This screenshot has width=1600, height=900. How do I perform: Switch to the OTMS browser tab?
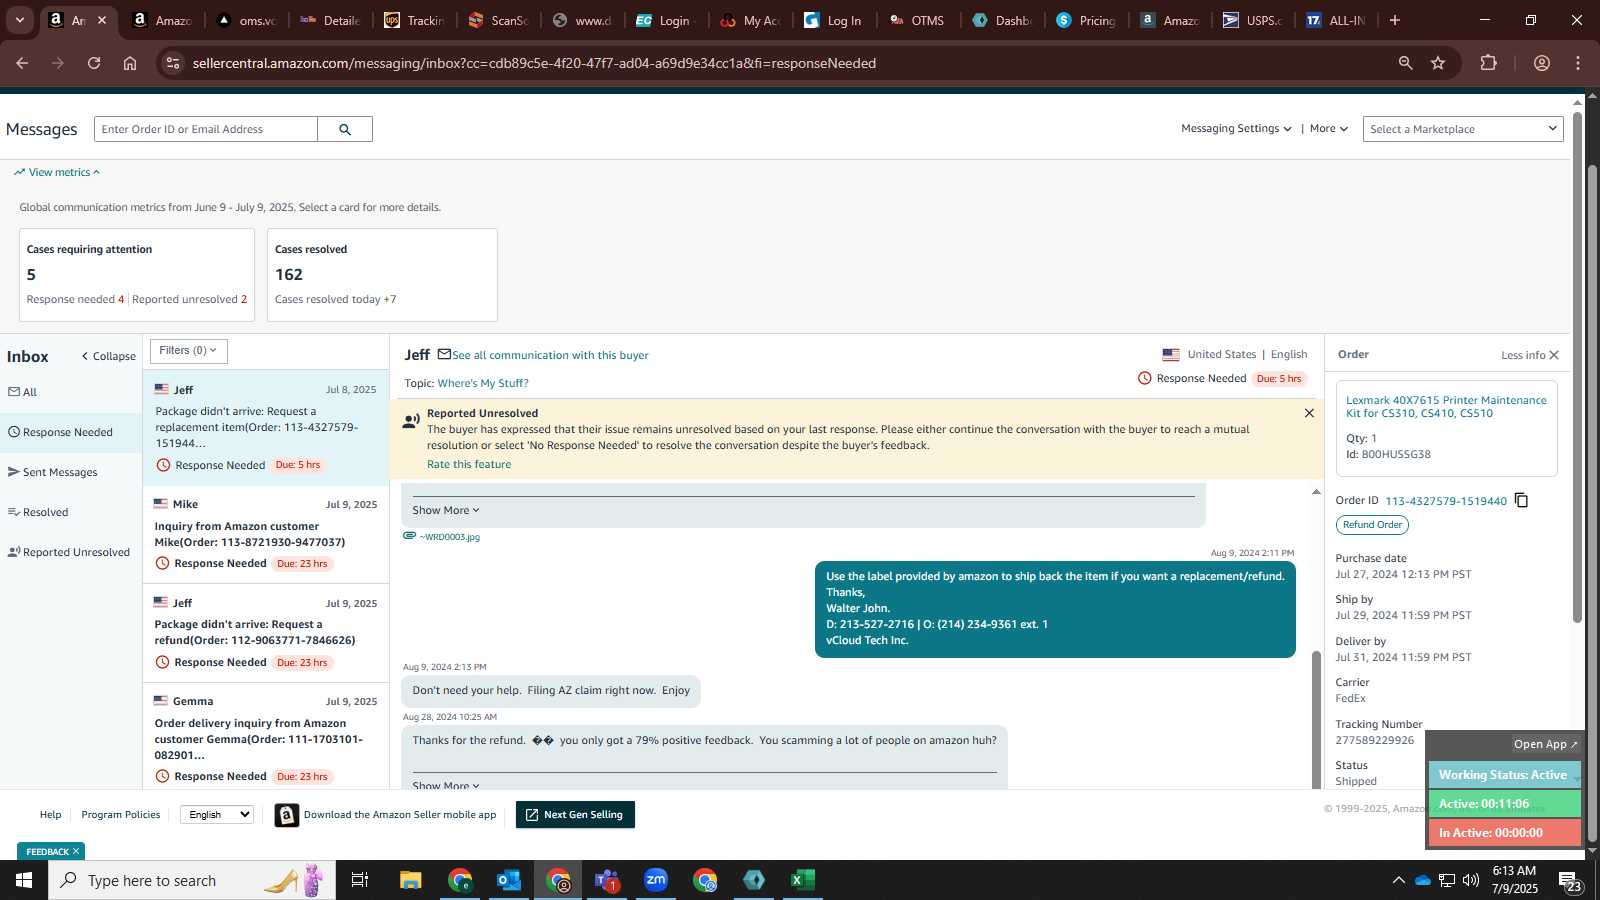(x=917, y=20)
